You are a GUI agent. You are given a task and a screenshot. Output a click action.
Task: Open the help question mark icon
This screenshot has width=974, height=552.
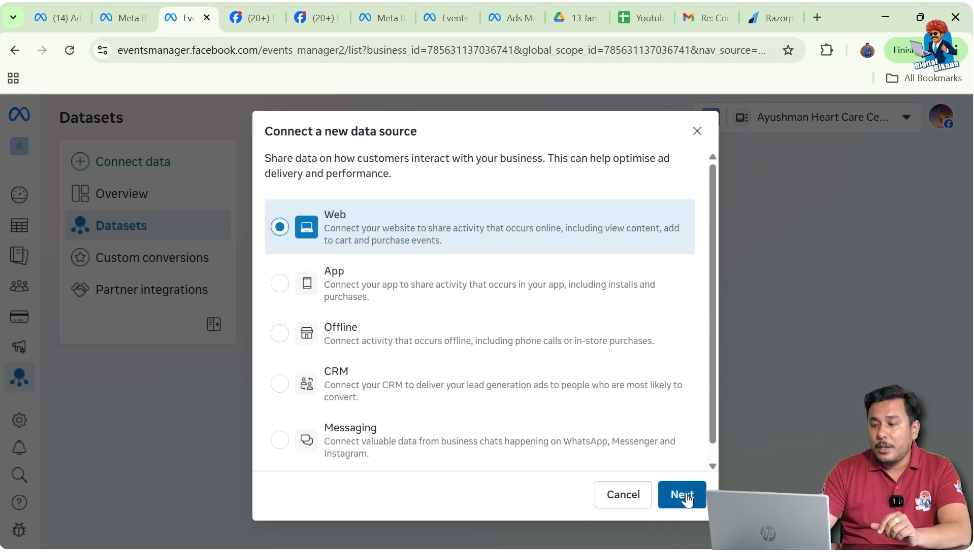(19, 502)
